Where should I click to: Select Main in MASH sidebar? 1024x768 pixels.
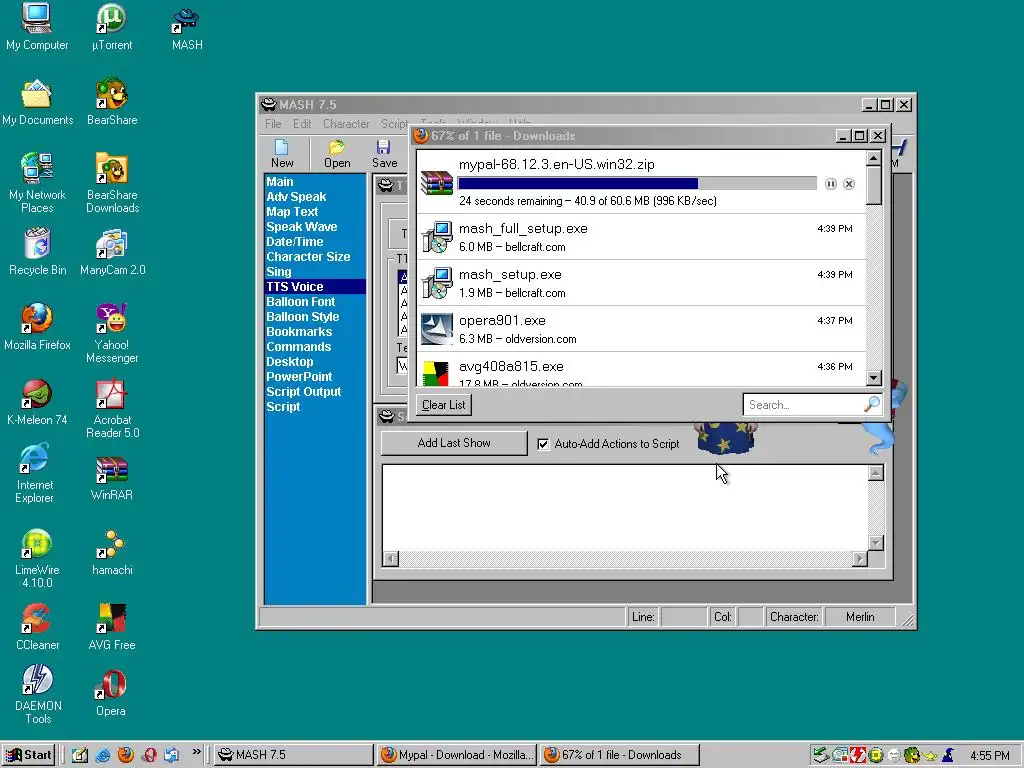tap(315, 182)
